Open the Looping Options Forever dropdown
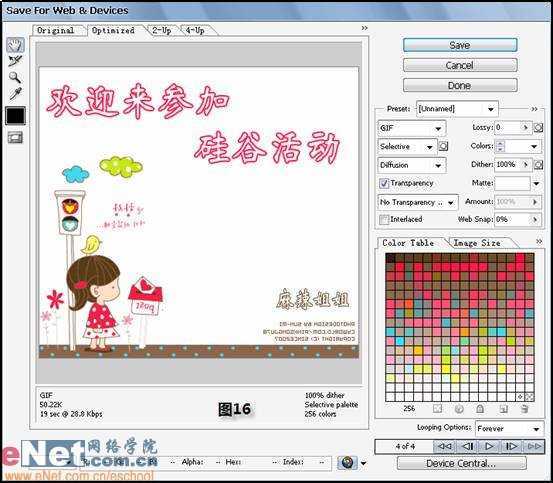 [509, 429]
